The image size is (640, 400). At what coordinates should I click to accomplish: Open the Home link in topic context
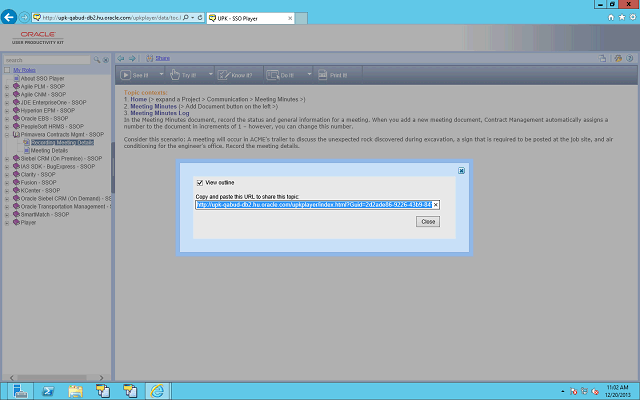[138, 99]
